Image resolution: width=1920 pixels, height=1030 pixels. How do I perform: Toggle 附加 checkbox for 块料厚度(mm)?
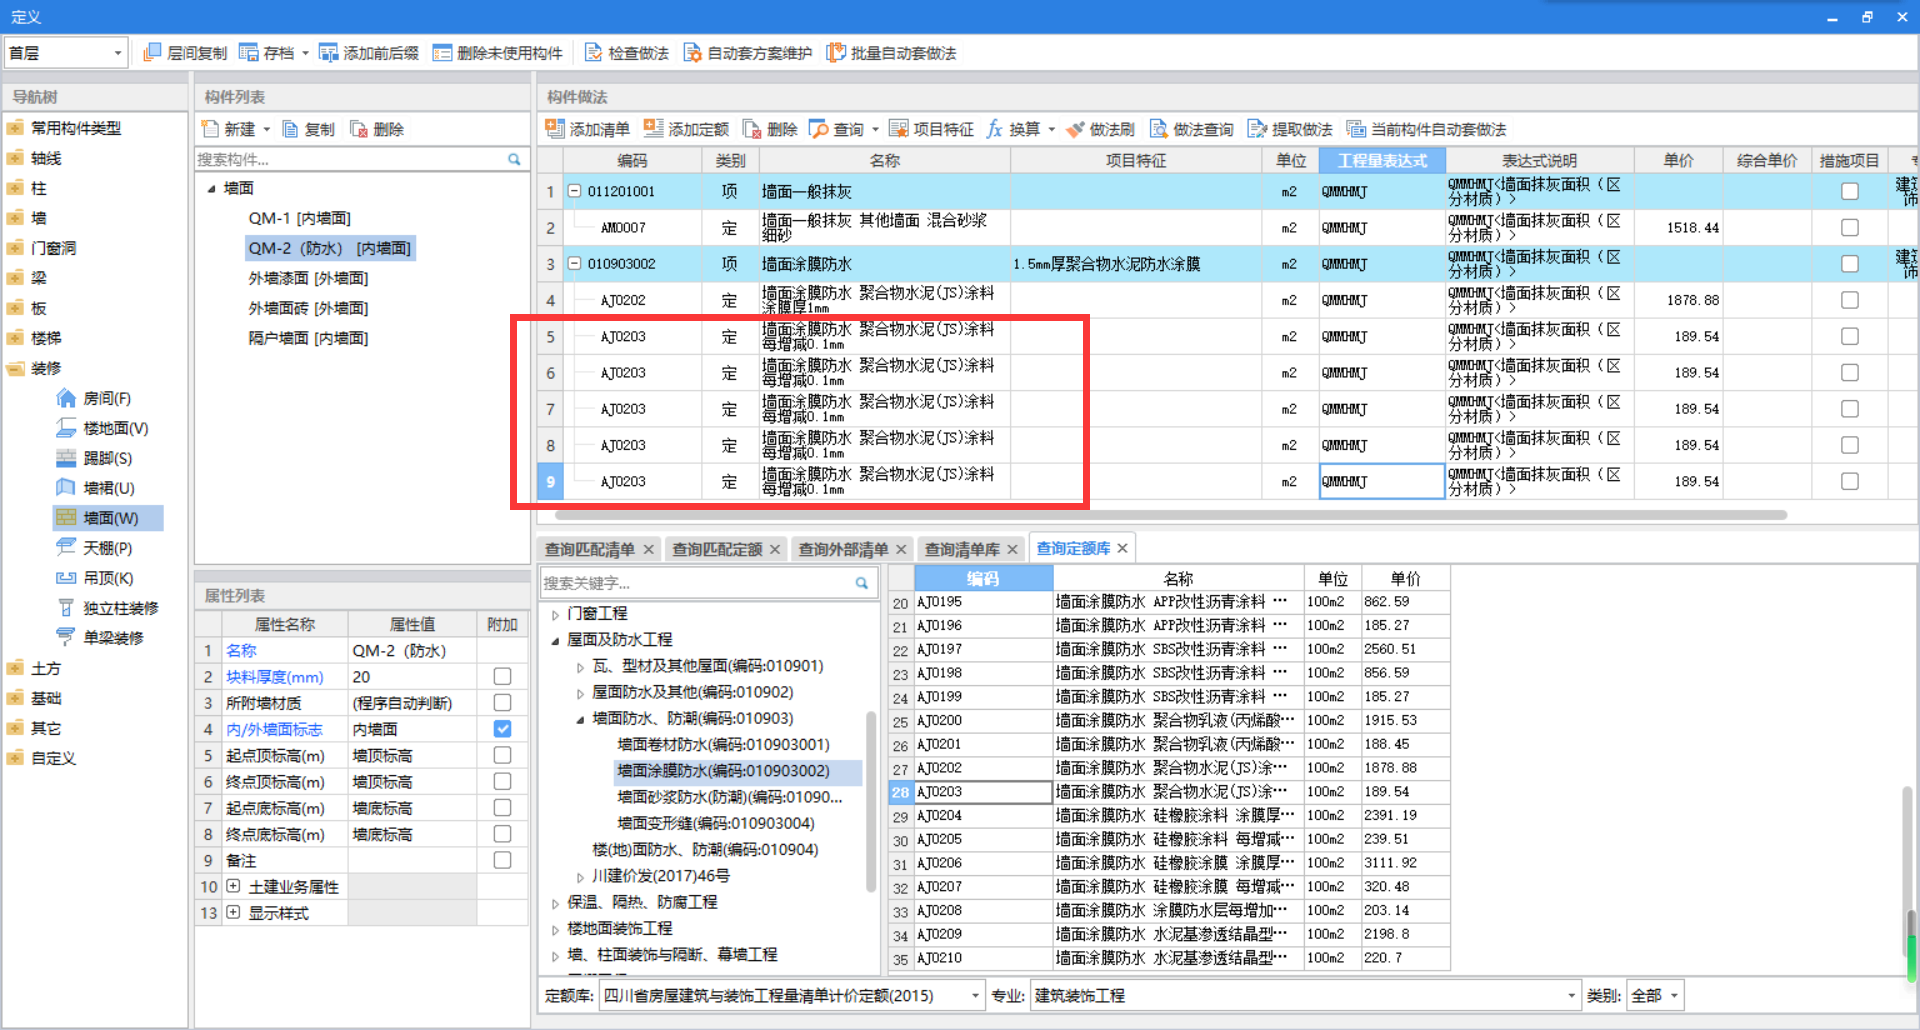point(503,677)
